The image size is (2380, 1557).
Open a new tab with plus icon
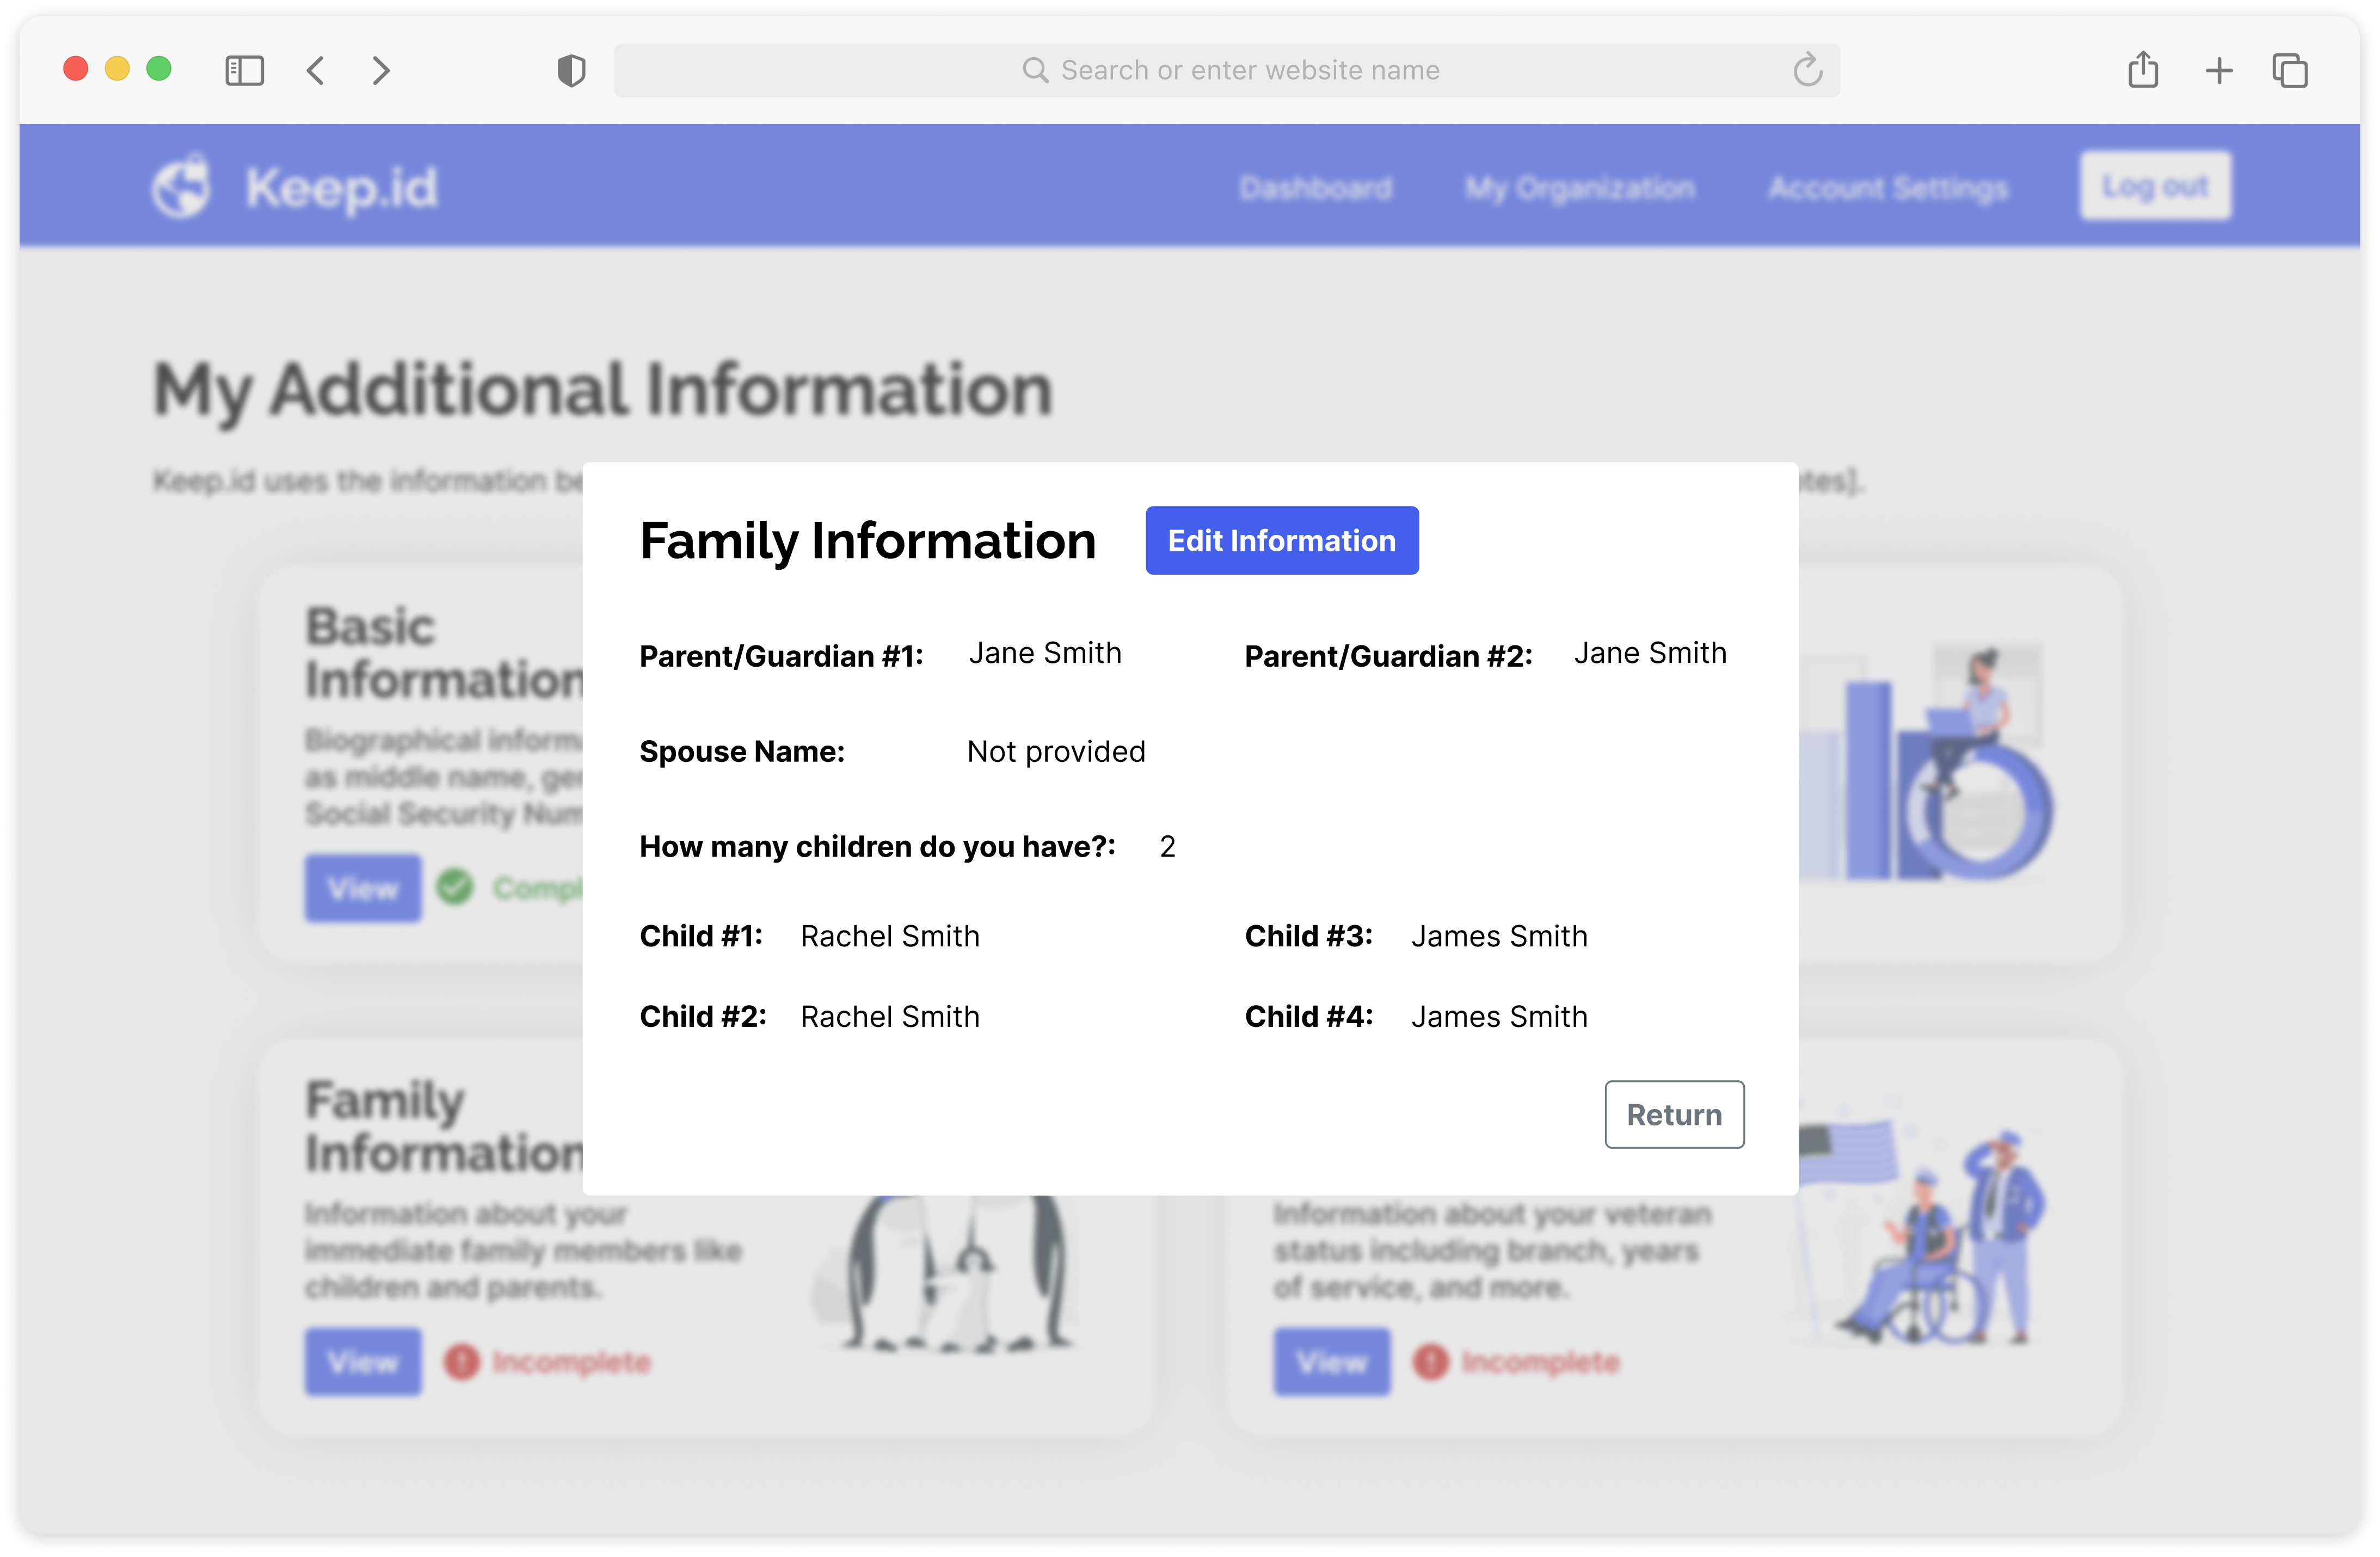2219,70
